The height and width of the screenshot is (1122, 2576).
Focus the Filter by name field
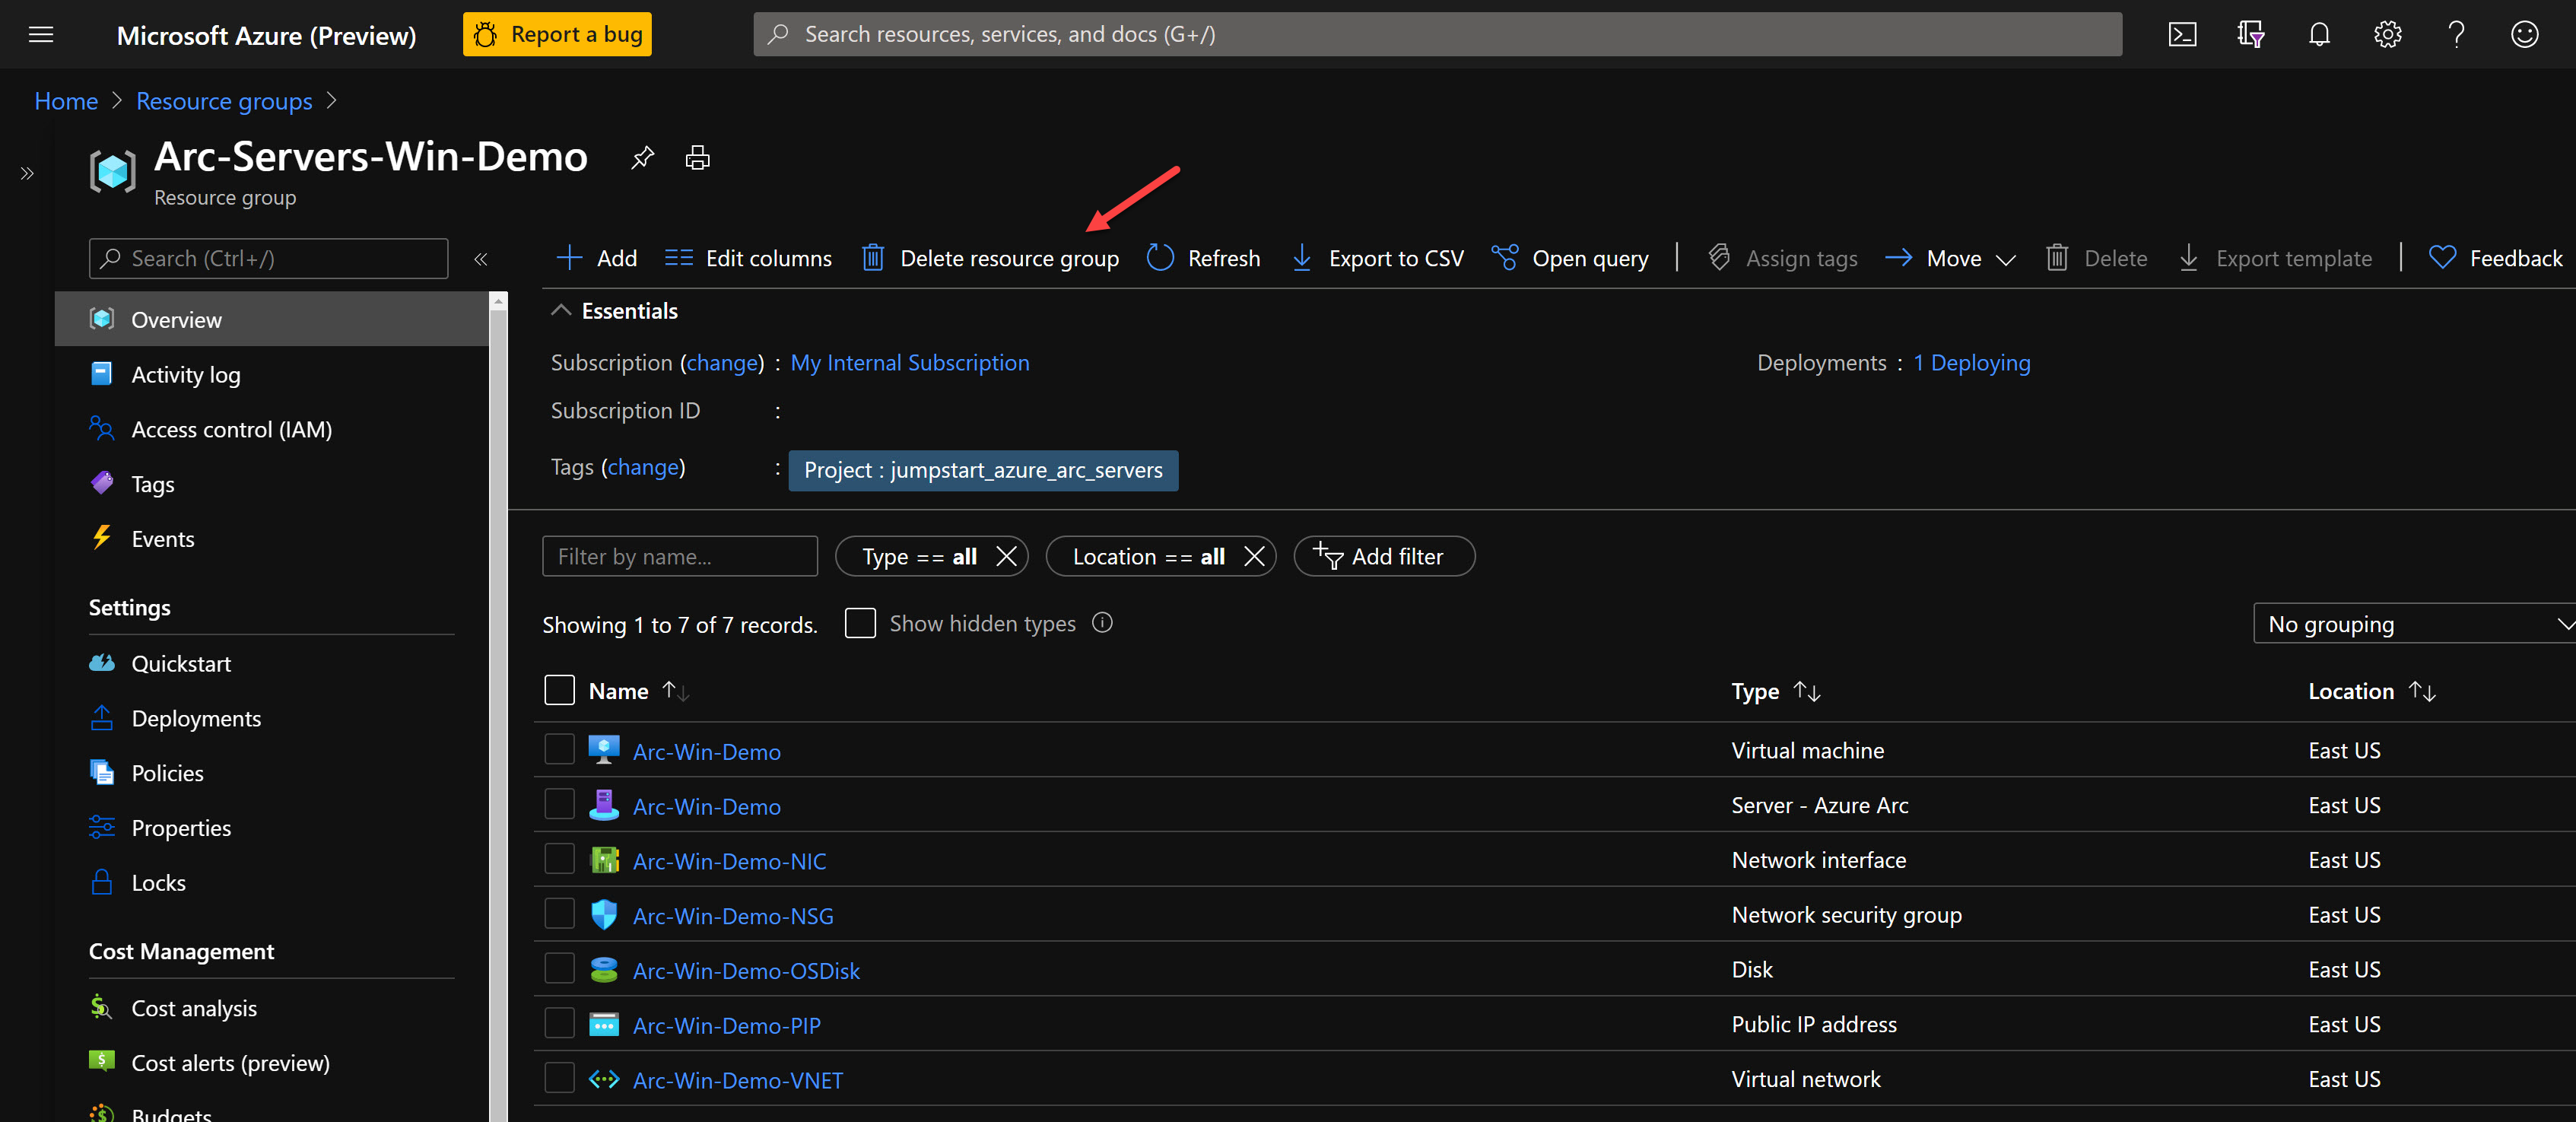tap(680, 557)
